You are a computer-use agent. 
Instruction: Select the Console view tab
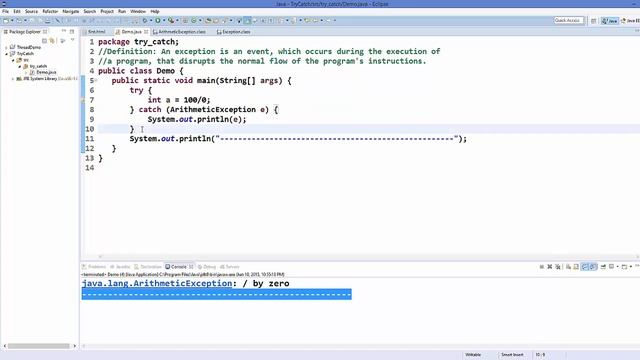[x=179, y=267]
